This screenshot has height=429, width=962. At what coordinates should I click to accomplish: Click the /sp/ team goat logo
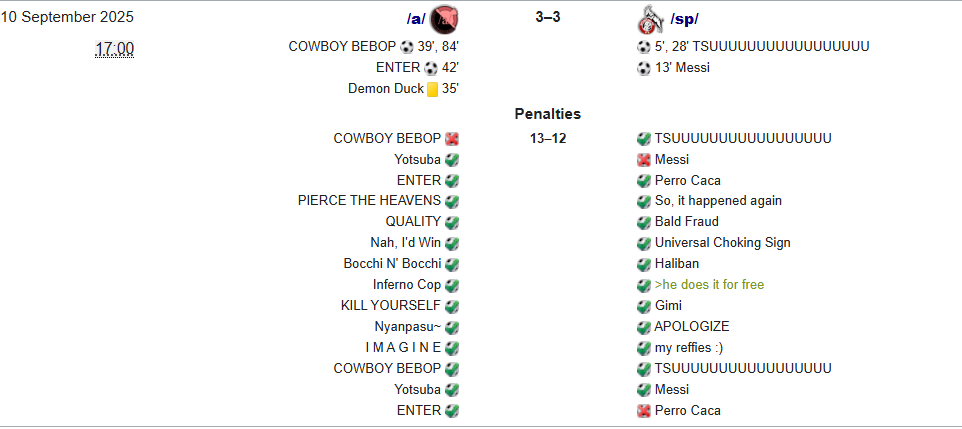point(651,19)
